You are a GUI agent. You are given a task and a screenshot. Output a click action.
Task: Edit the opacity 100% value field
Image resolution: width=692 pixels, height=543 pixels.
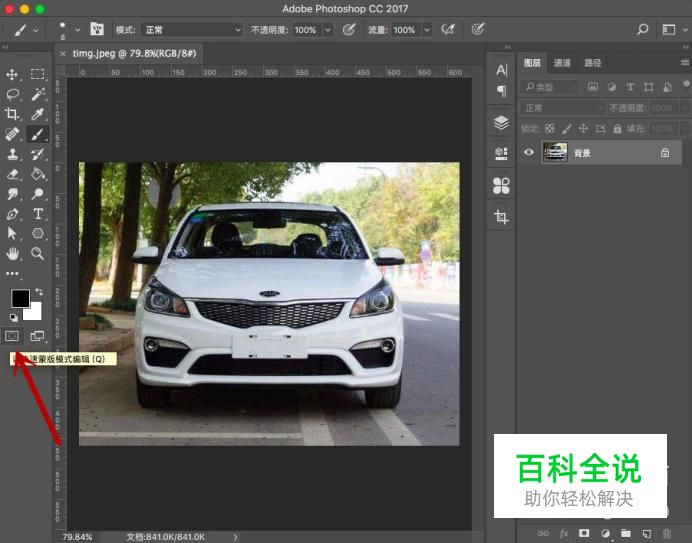click(306, 30)
